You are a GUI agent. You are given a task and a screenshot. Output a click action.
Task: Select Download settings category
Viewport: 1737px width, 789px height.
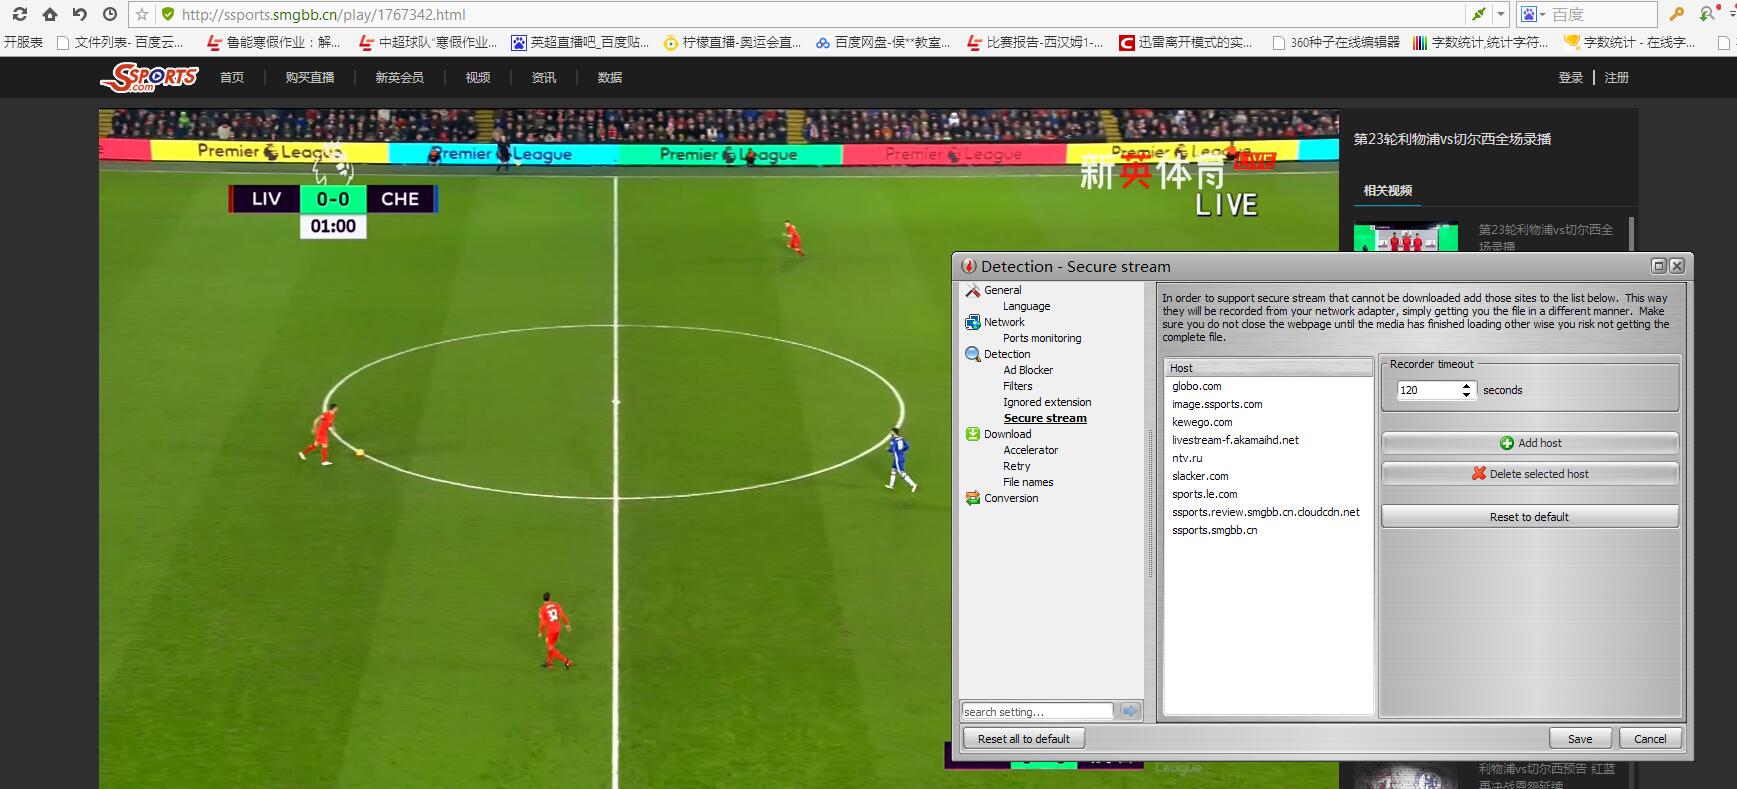coord(1007,434)
